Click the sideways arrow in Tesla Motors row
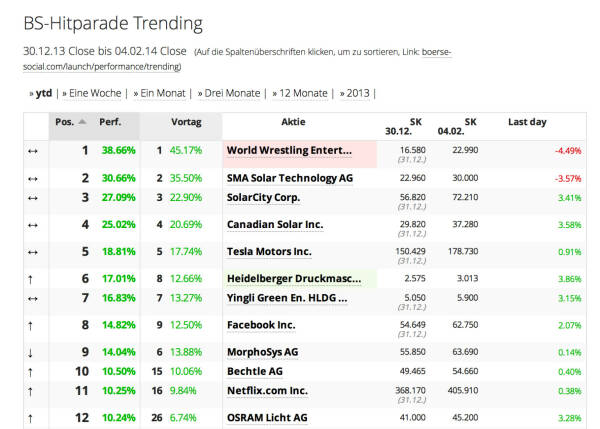Image resolution: width=600 pixels, height=429 pixels. point(32,252)
